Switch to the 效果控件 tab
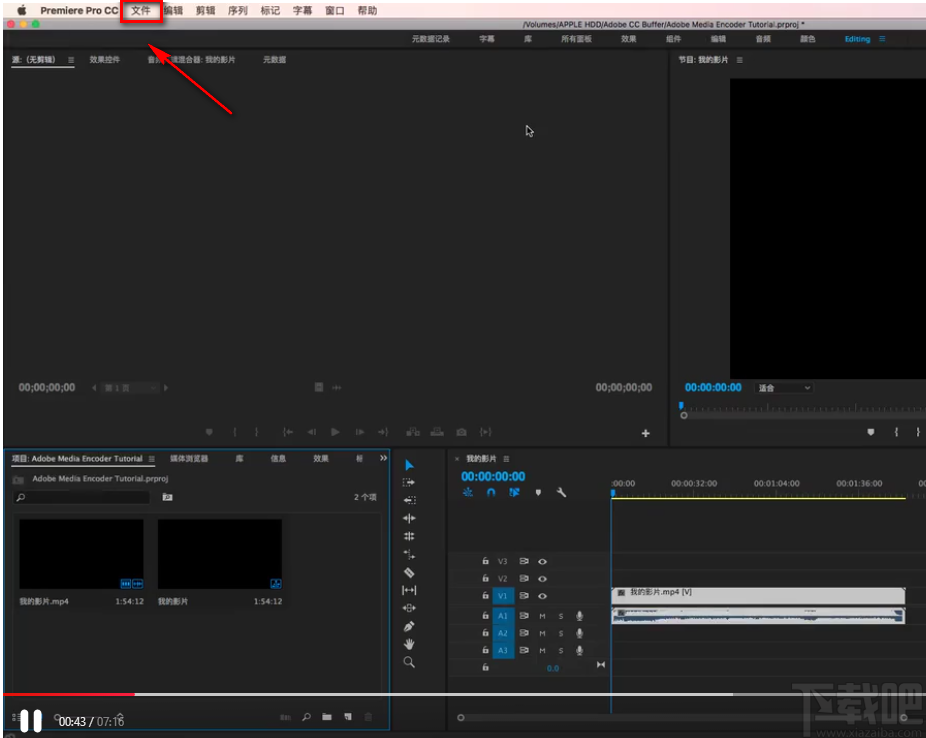The width and height of the screenshot is (926, 738). point(105,60)
